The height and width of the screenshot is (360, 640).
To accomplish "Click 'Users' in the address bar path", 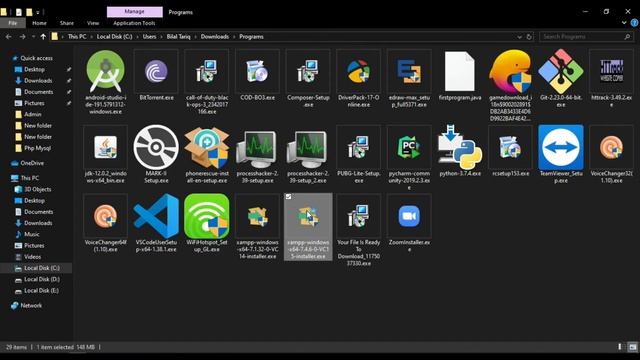I will (149, 37).
